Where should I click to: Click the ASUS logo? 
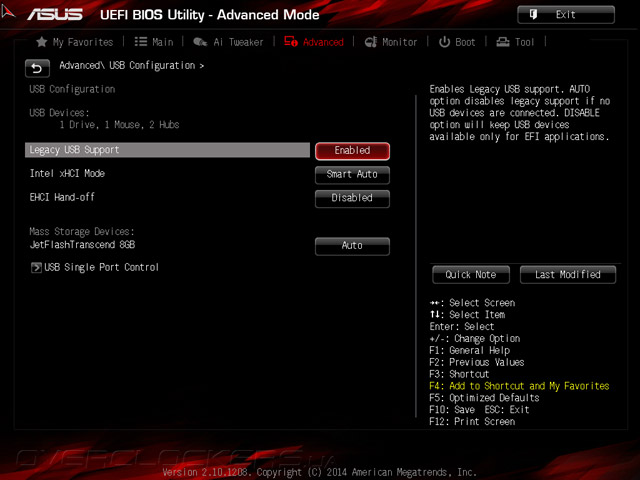click(55, 15)
